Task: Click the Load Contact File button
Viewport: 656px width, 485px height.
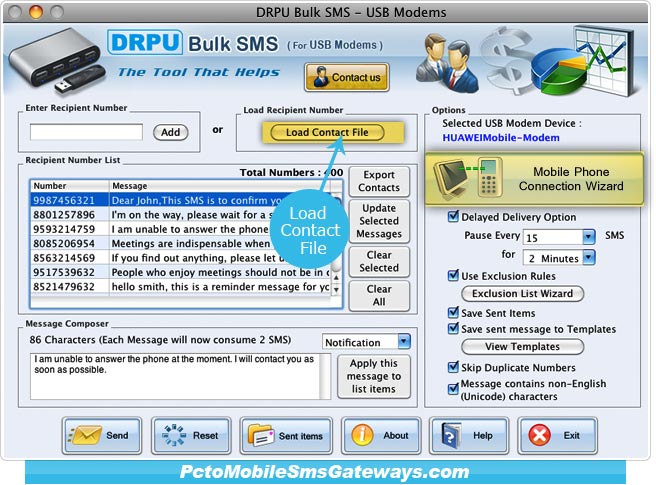Action: click(327, 132)
